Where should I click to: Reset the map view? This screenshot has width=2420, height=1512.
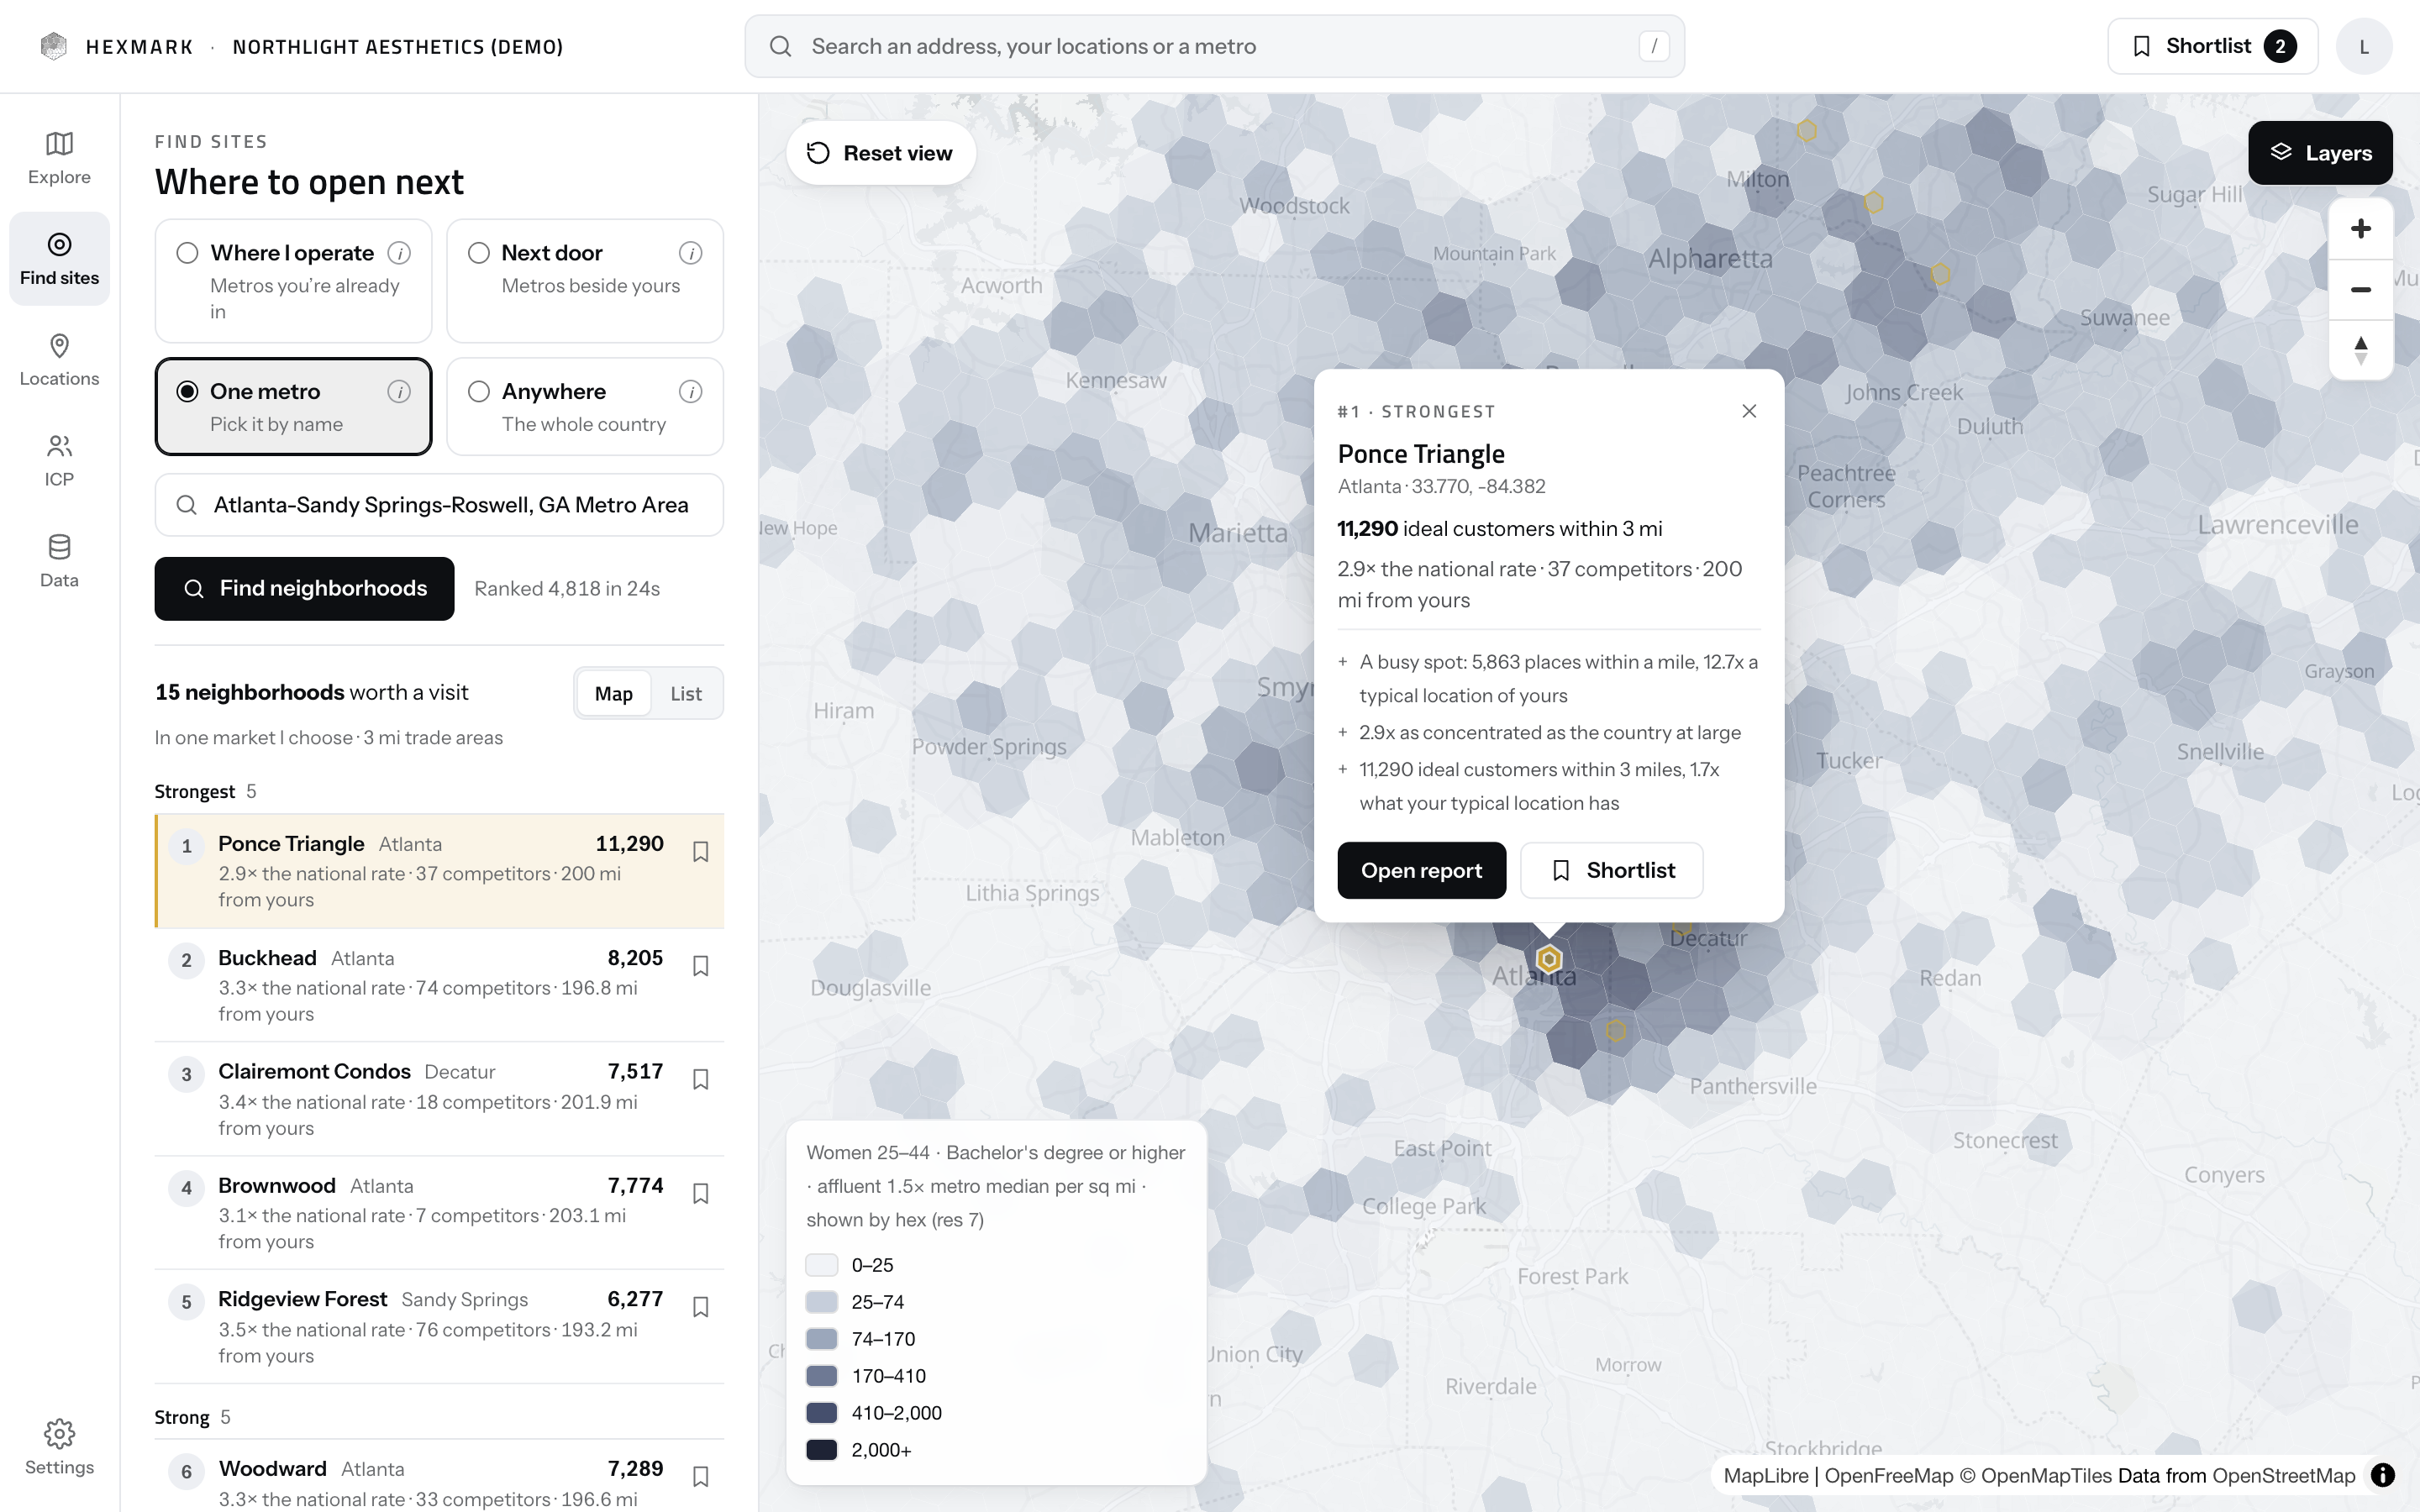click(x=880, y=153)
